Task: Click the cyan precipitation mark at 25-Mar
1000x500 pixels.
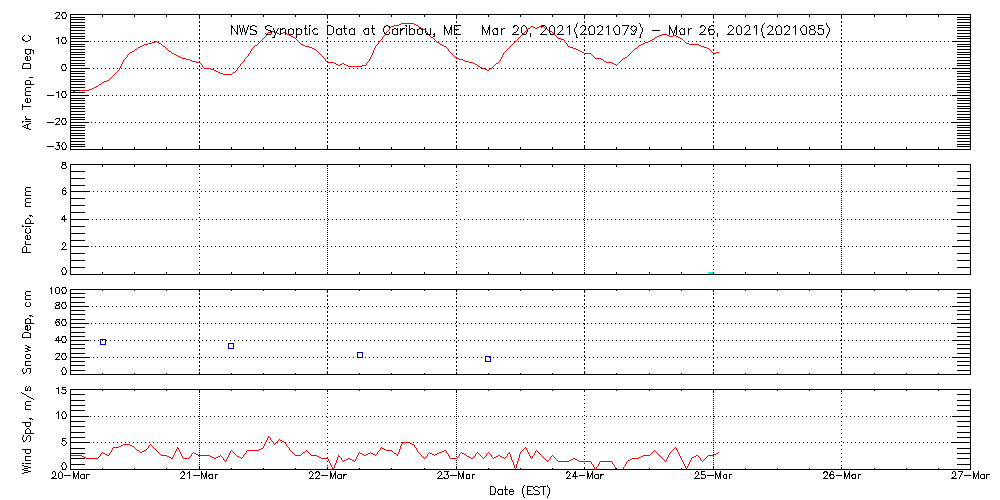Action: point(711,272)
